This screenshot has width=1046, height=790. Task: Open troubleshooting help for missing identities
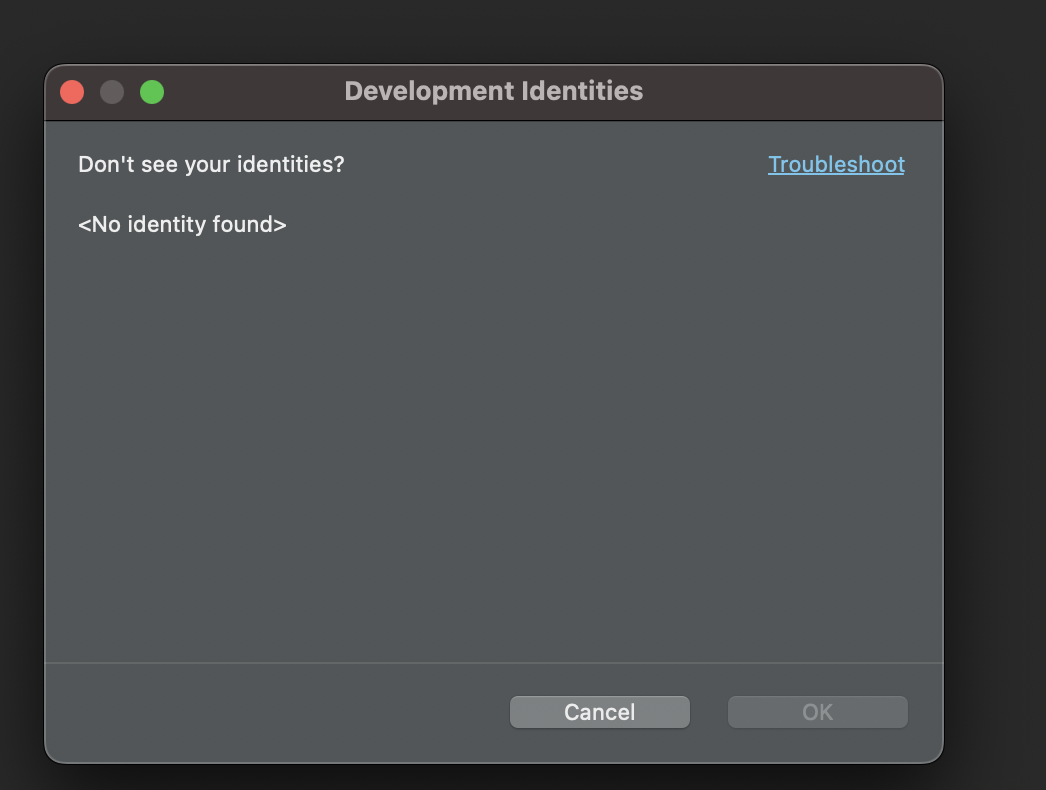coord(836,165)
